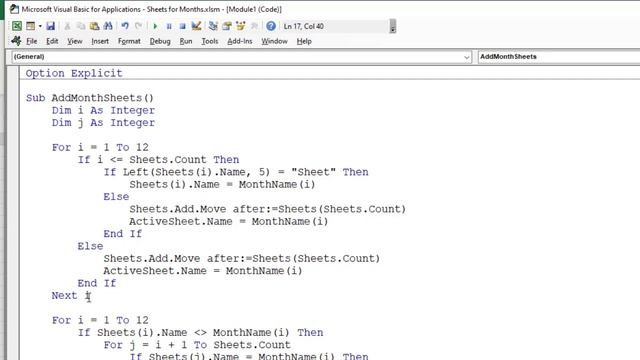Click 'For j = i + 1 To Sheets.Count' line
Screen dimensions: 640x360
[x=197, y=344]
